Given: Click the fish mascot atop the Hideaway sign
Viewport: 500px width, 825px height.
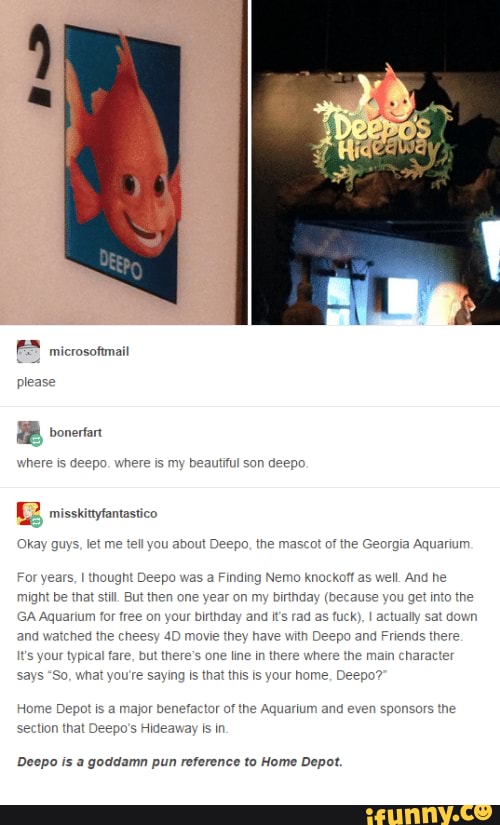Looking at the screenshot, I should [x=390, y=95].
